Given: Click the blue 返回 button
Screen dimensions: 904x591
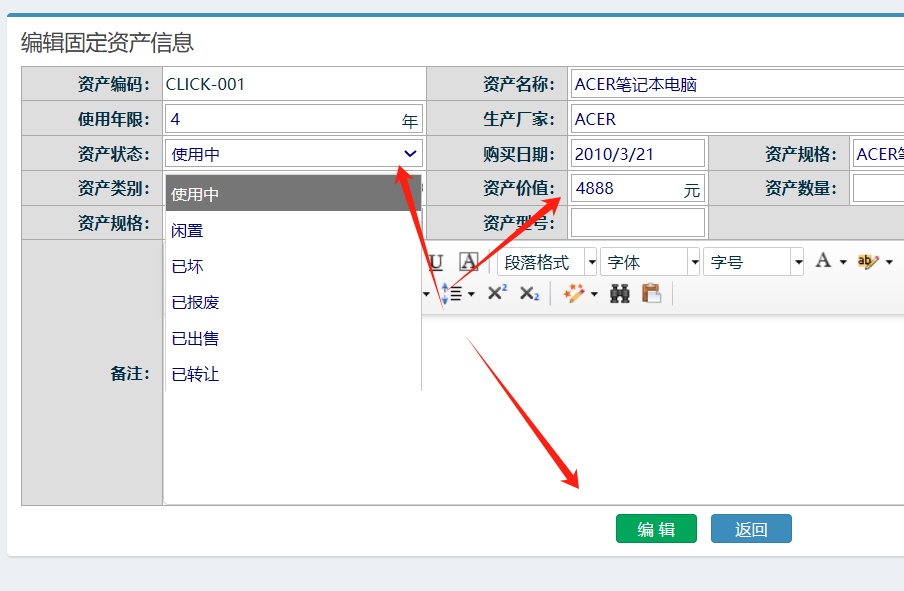Looking at the screenshot, I should tap(751, 529).
